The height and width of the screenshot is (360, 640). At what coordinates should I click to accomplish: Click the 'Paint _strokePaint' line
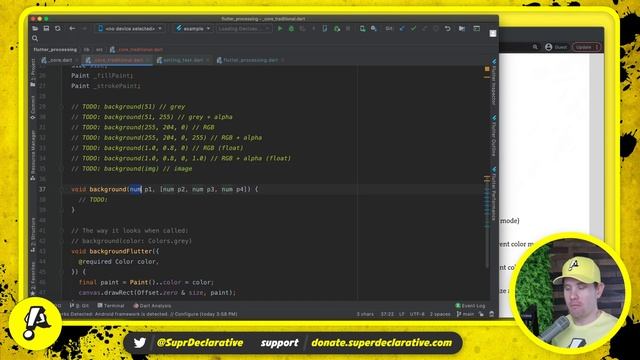106,86
